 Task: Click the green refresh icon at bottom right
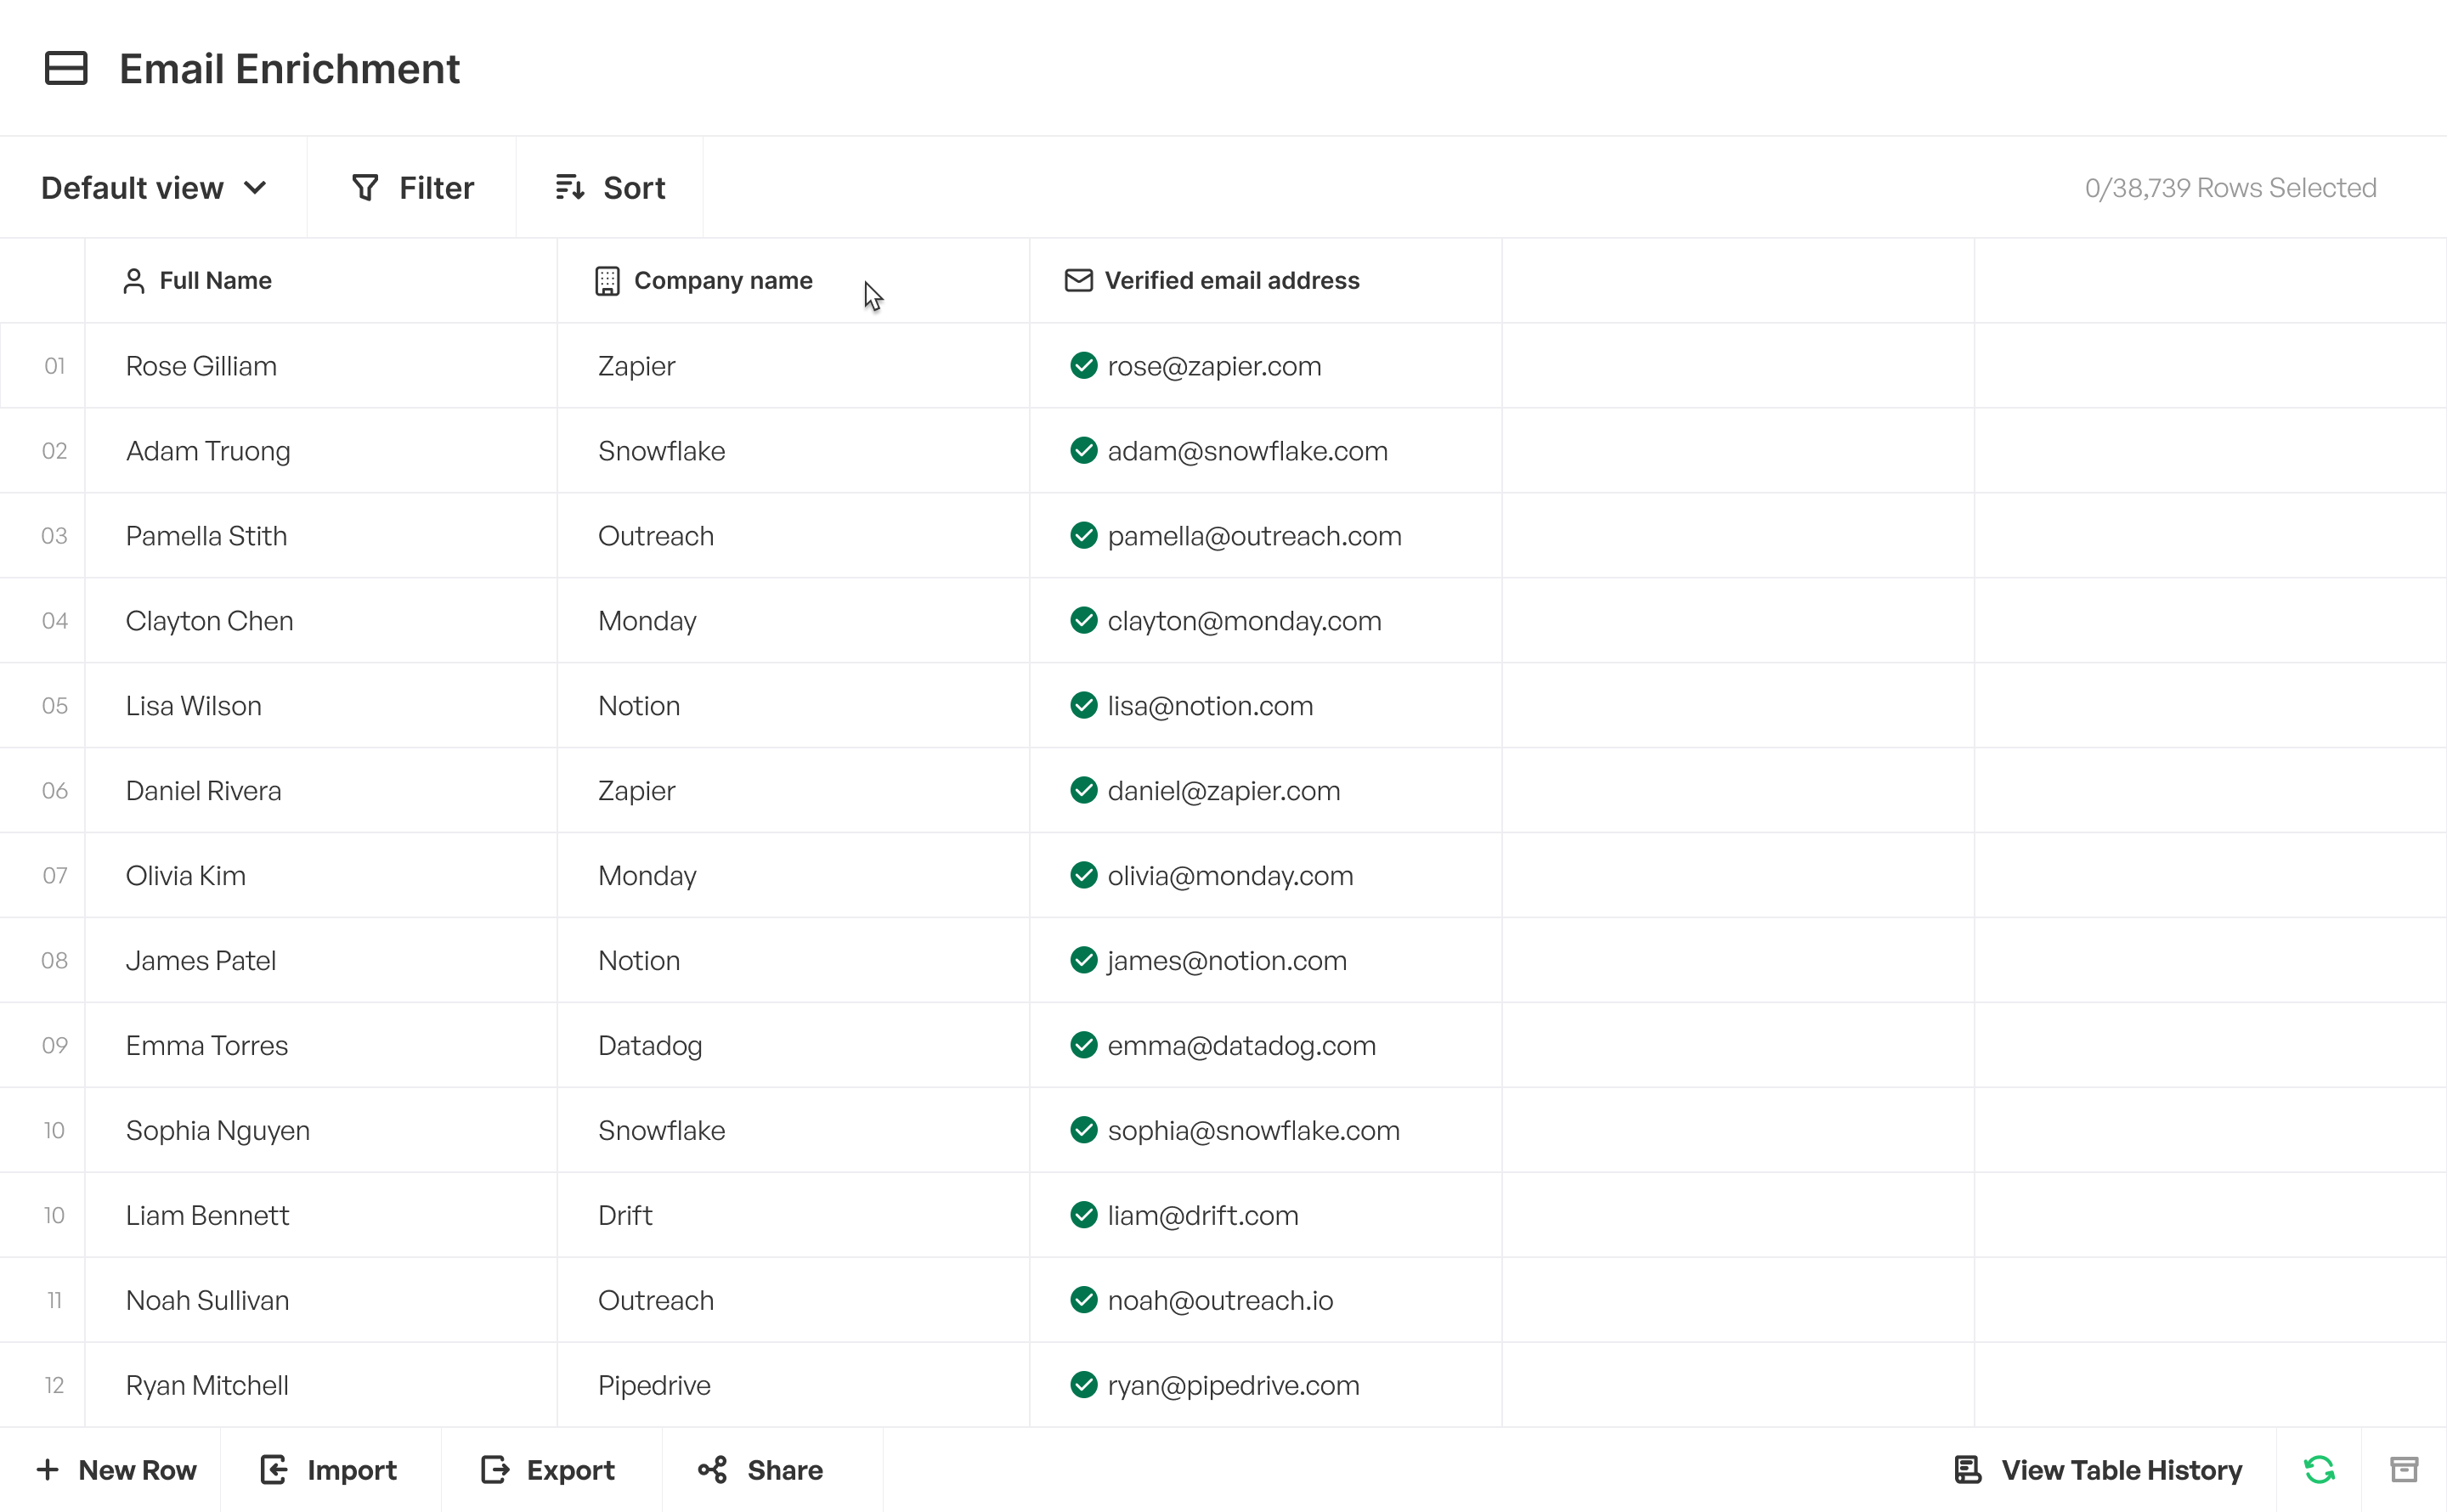tap(2320, 1469)
